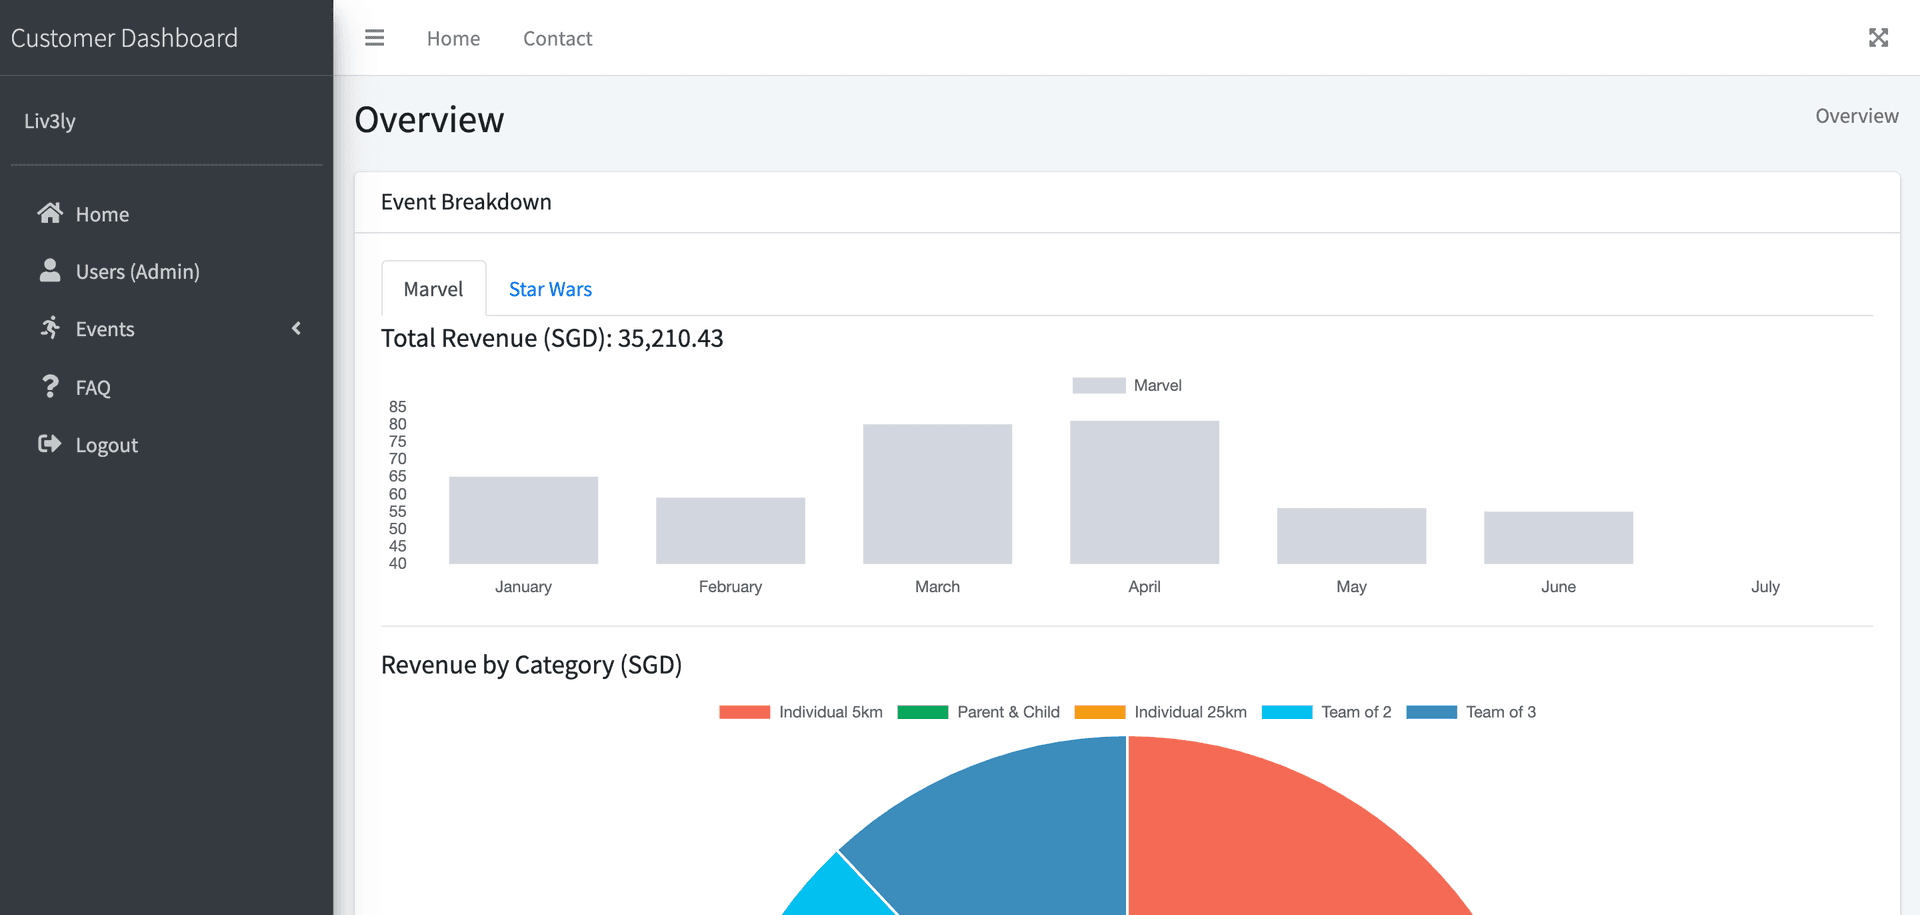Open the hamburger menu icon
1920x915 pixels.
point(374,37)
